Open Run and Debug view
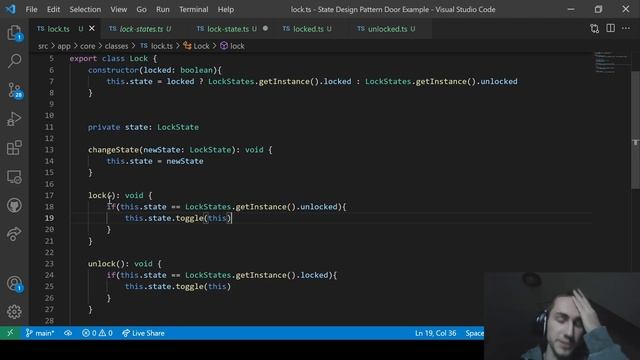The width and height of the screenshot is (640, 360). (x=14, y=119)
